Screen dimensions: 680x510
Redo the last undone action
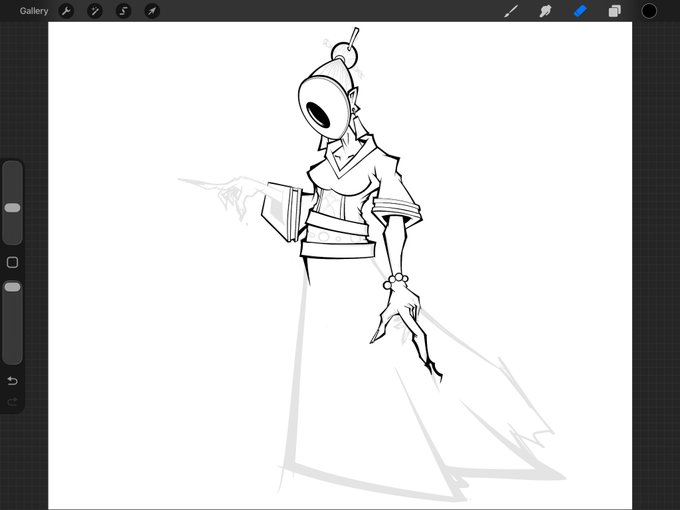13,402
